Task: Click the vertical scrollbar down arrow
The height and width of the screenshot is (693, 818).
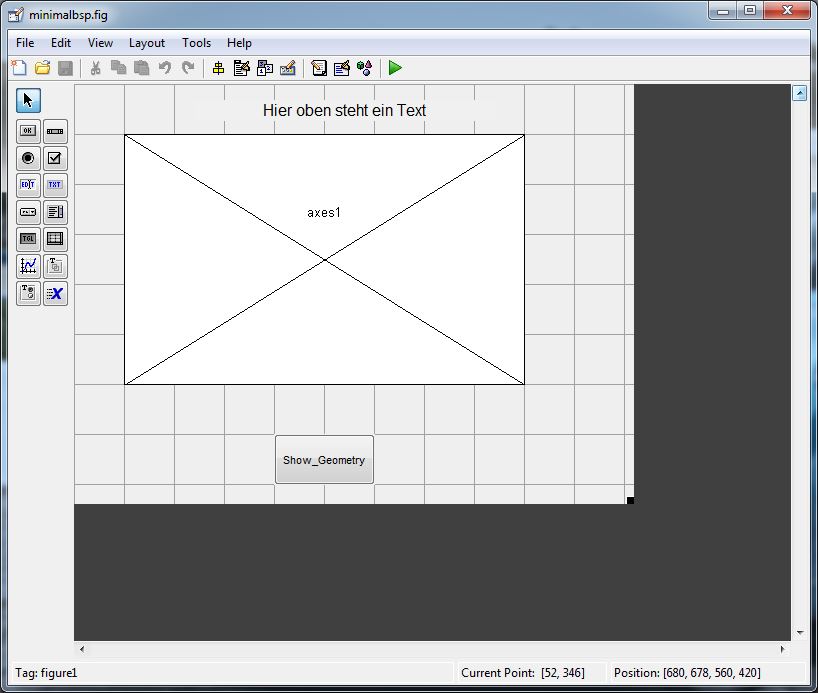Action: pyautogui.click(x=799, y=632)
